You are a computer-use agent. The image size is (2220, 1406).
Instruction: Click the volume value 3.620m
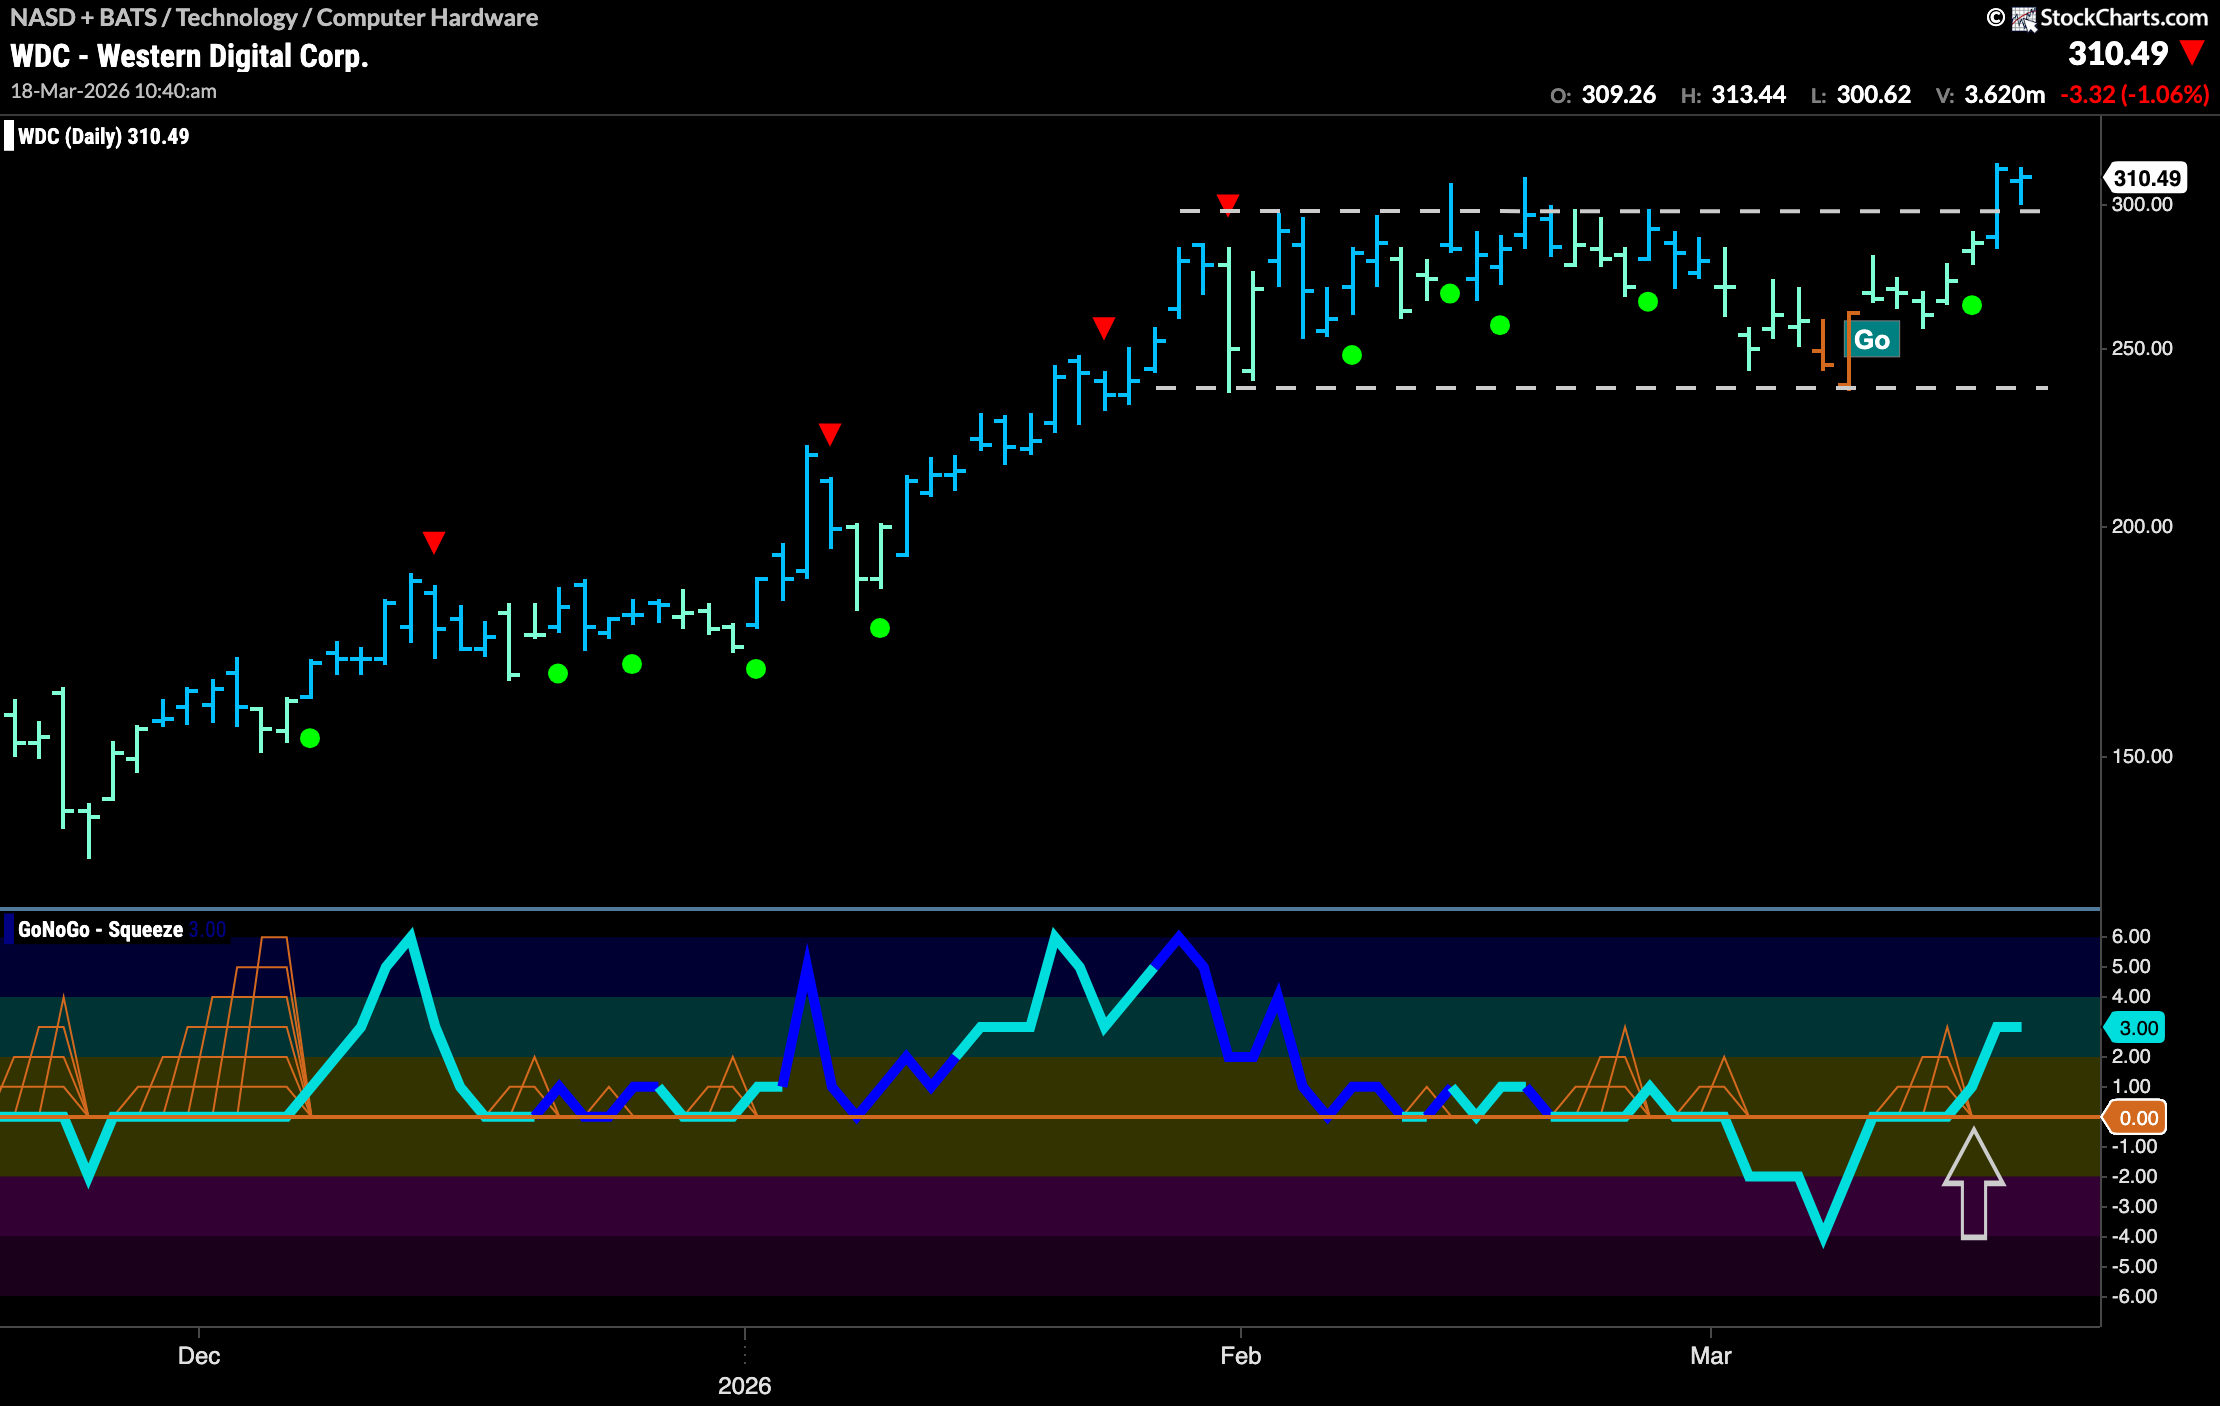pos(2004,95)
